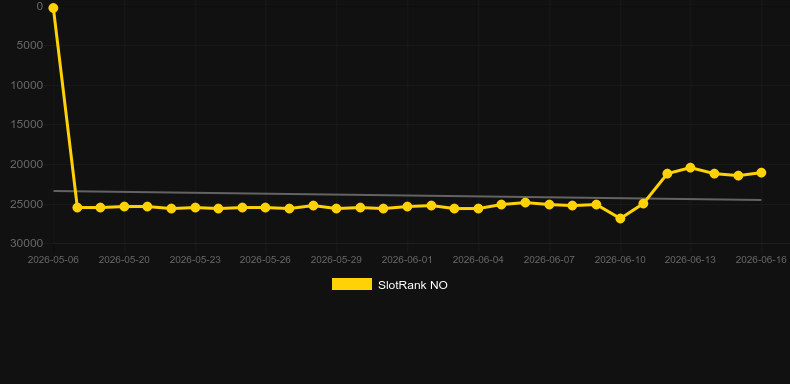The width and height of the screenshot is (790, 384).
Task: Click the y-axis value 15000
Action: click(27, 124)
